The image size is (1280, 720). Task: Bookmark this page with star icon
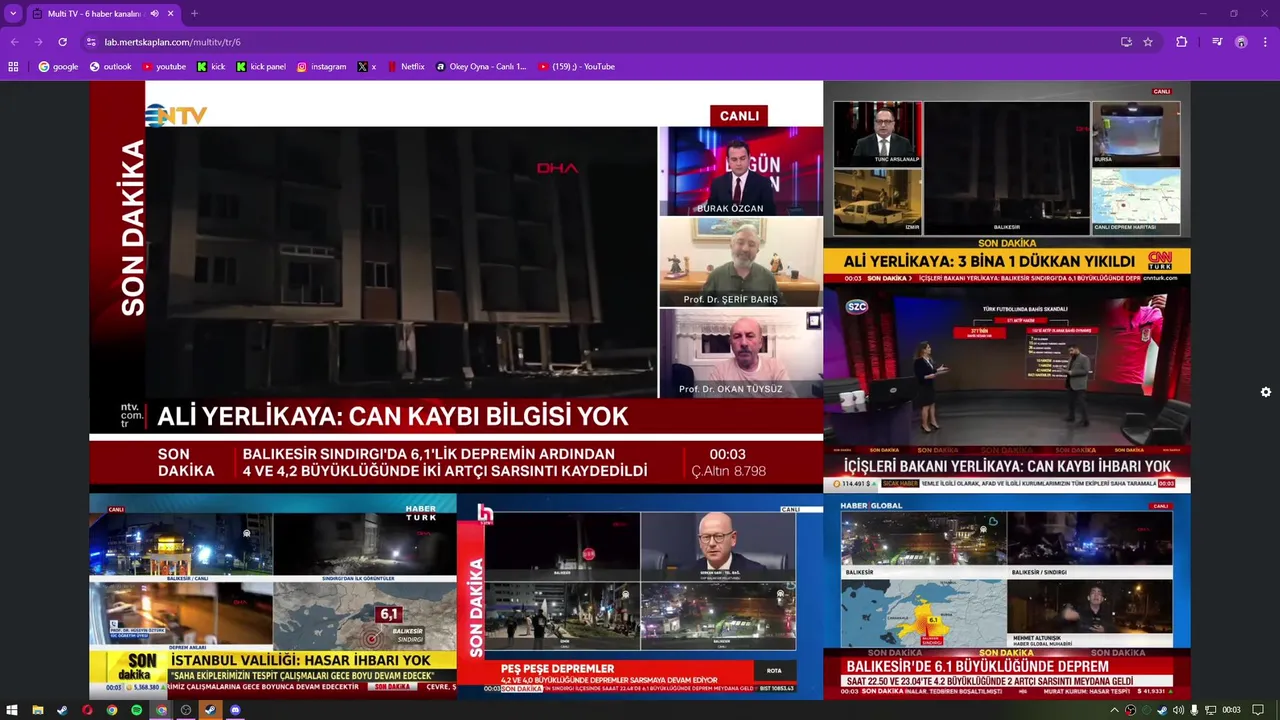(x=1148, y=42)
